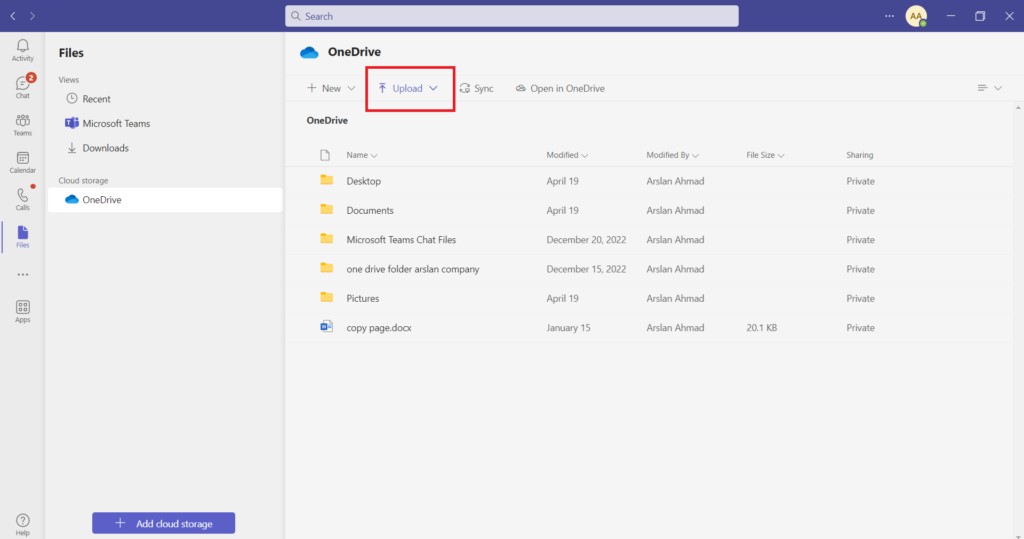Screen dimensions: 1024x539
Task: Sort by Modified By column
Action: [672, 155]
